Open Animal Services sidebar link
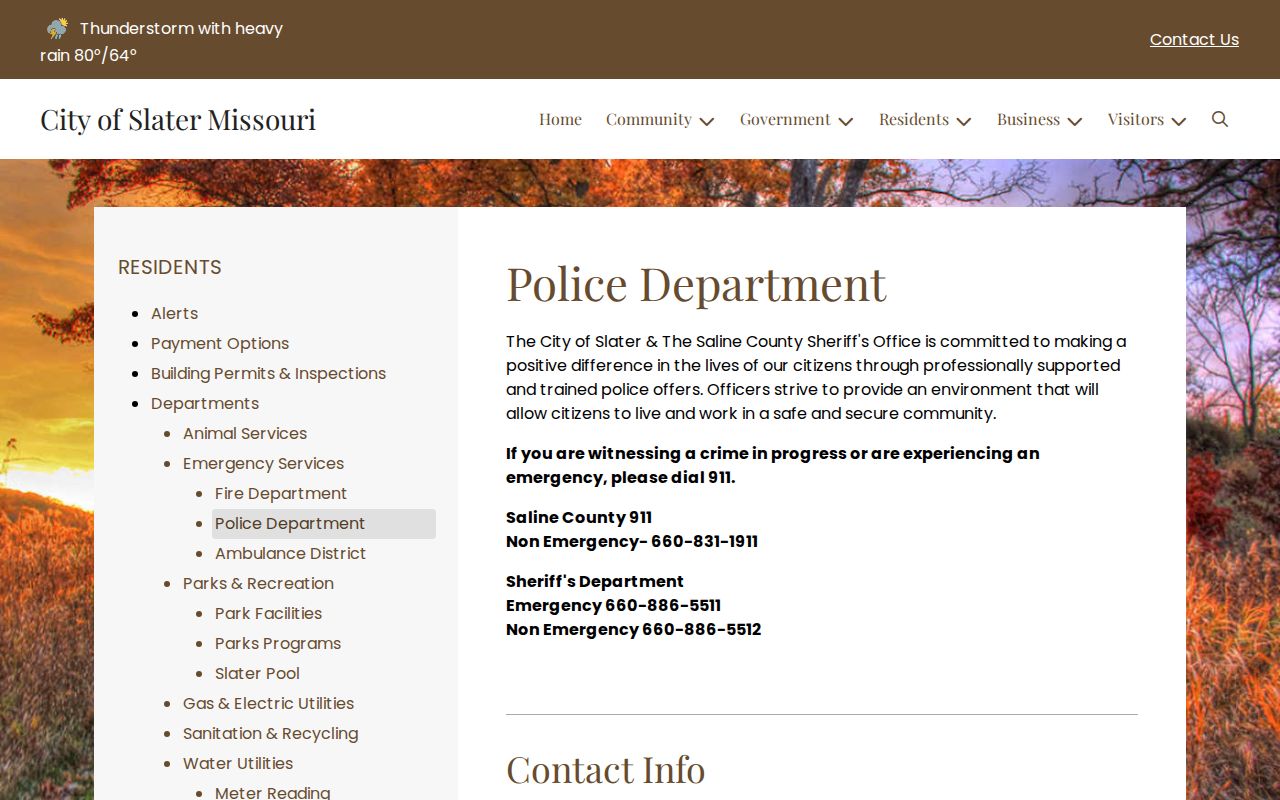This screenshot has width=1280, height=800. click(x=245, y=433)
